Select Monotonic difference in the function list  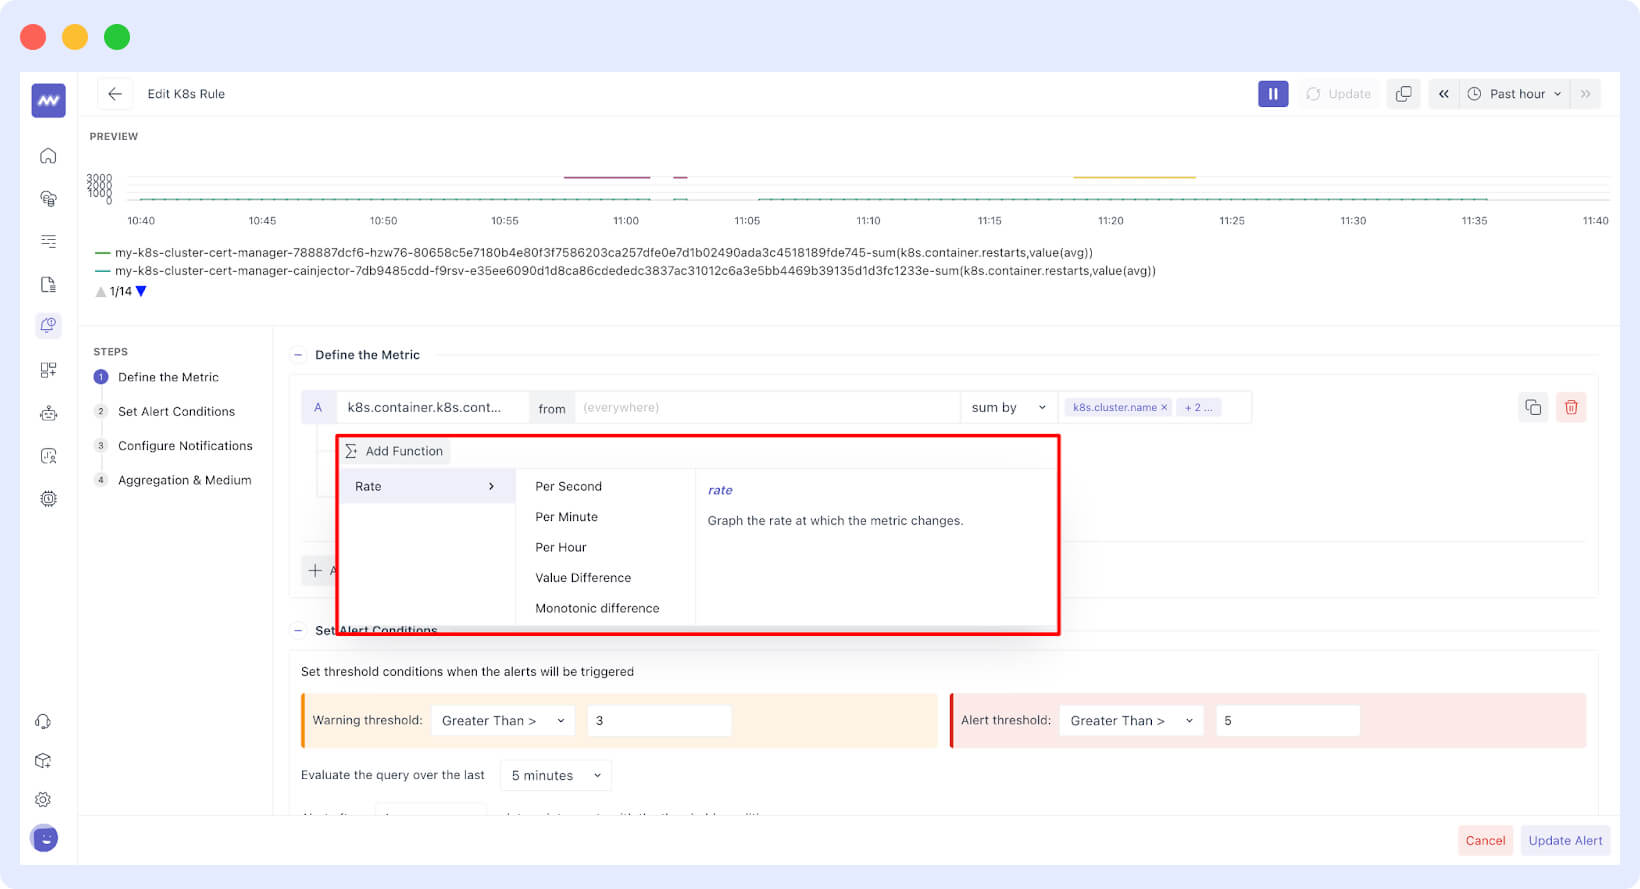[597, 608]
